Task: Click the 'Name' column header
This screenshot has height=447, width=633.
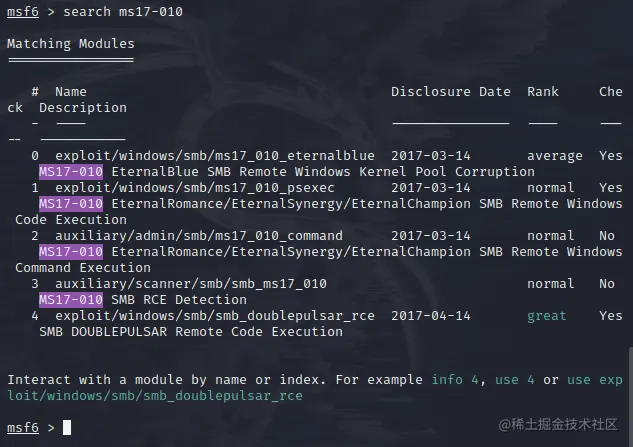Action: [x=71, y=92]
